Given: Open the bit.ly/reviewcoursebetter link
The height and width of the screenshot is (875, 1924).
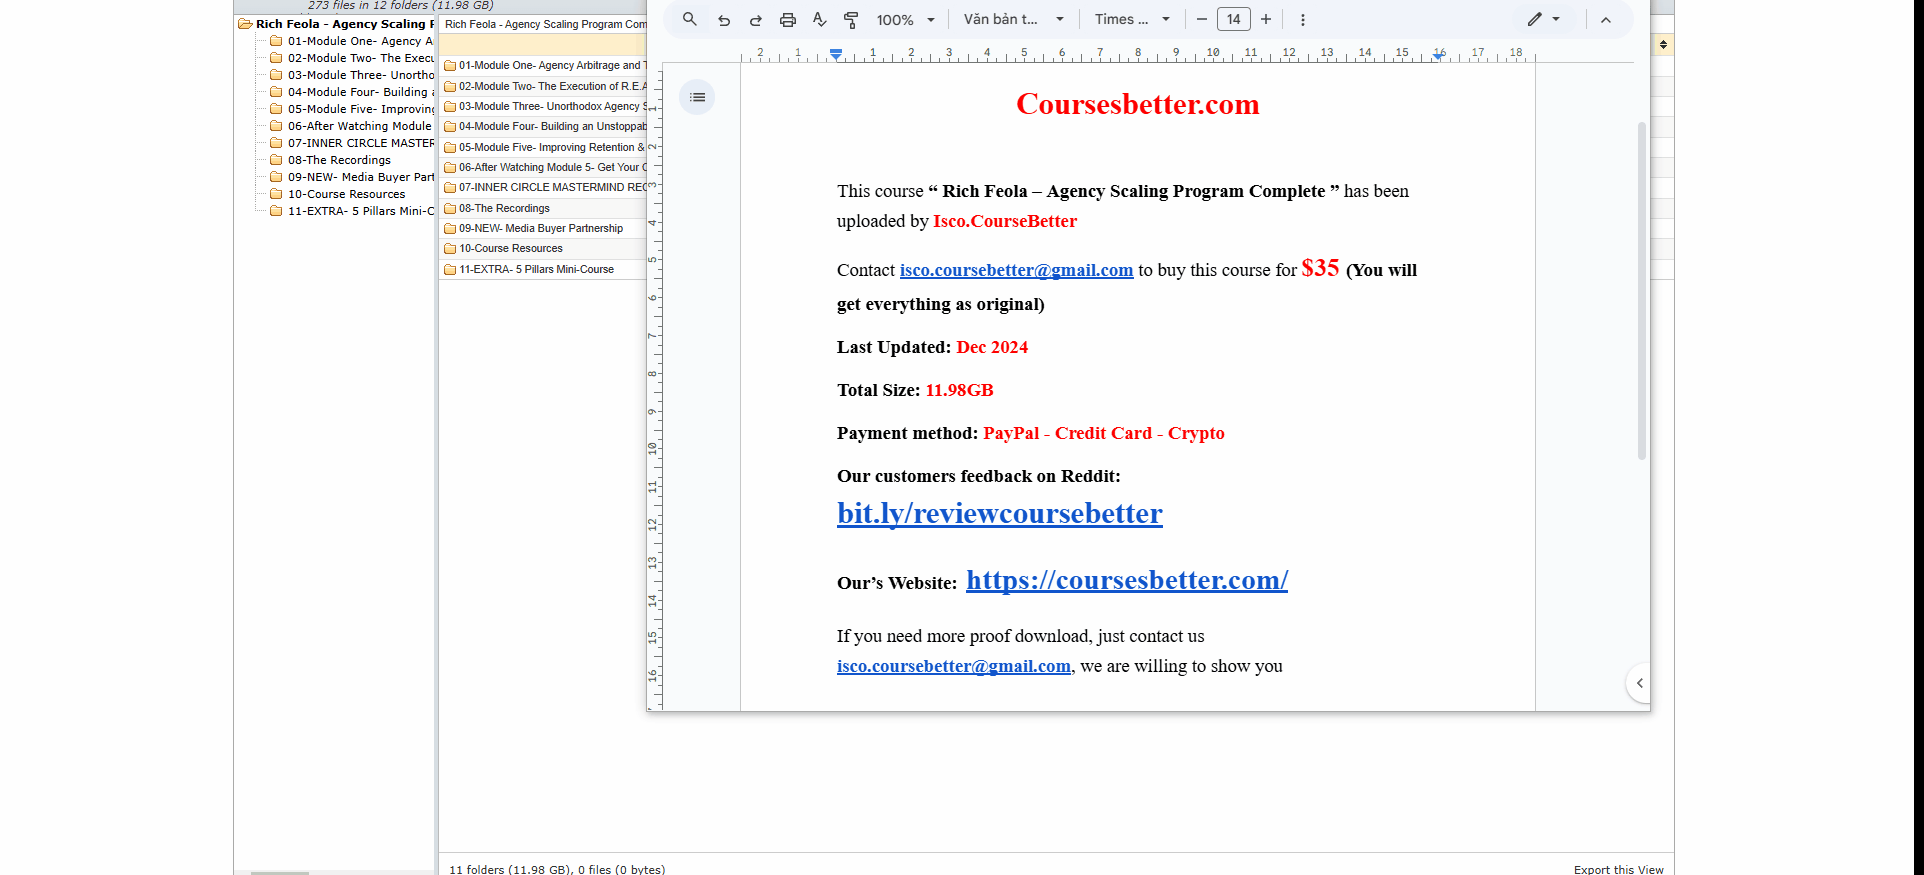Looking at the screenshot, I should (1000, 513).
